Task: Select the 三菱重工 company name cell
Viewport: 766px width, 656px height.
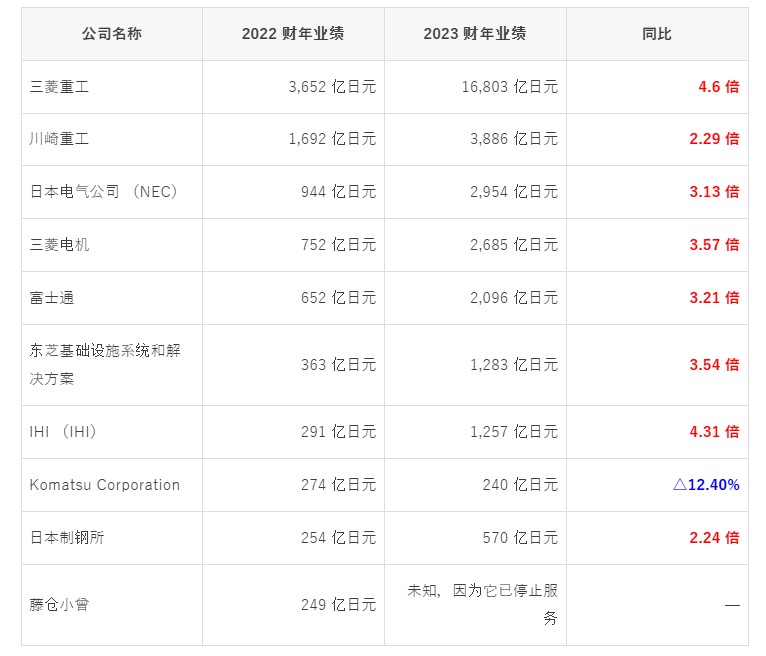Action: tap(112, 87)
